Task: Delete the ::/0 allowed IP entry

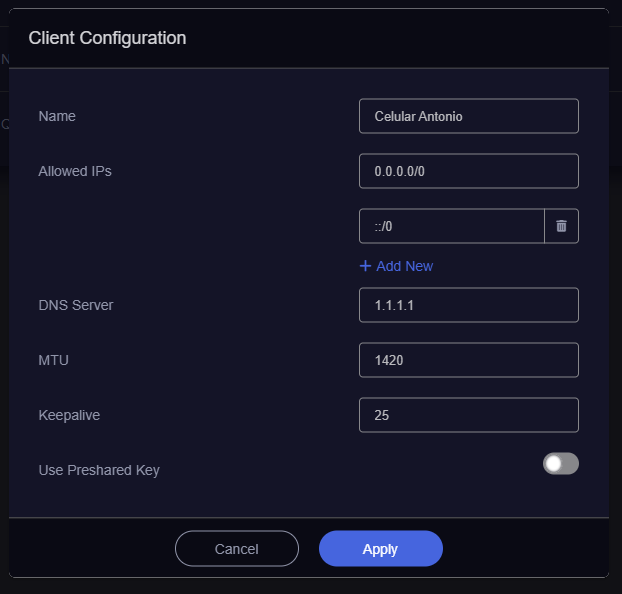Action: [561, 226]
